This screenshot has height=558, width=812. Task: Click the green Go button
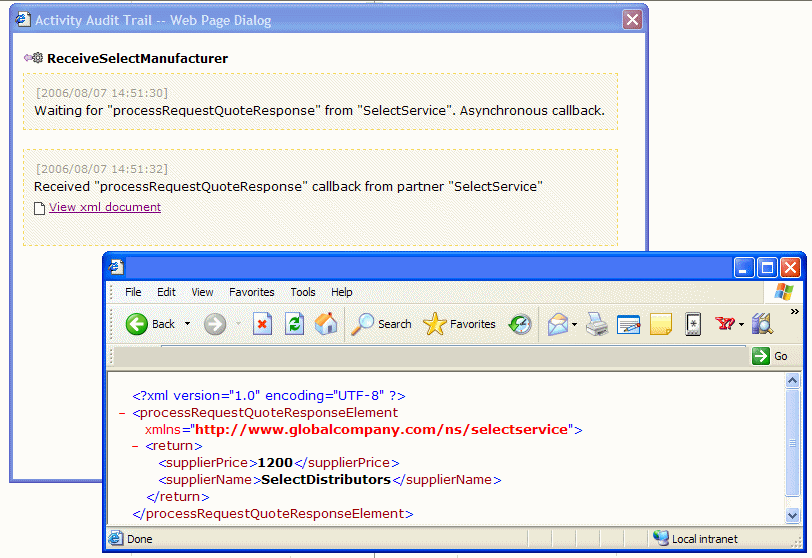pyautogui.click(x=770, y=356)
